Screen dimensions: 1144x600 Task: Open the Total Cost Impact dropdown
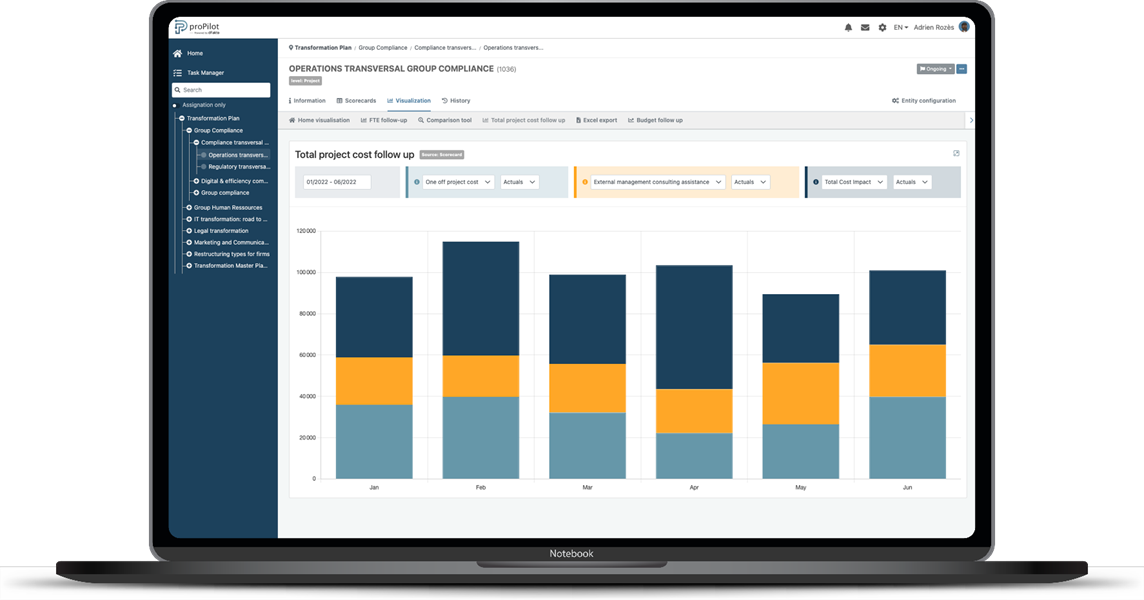coord(853,182)
